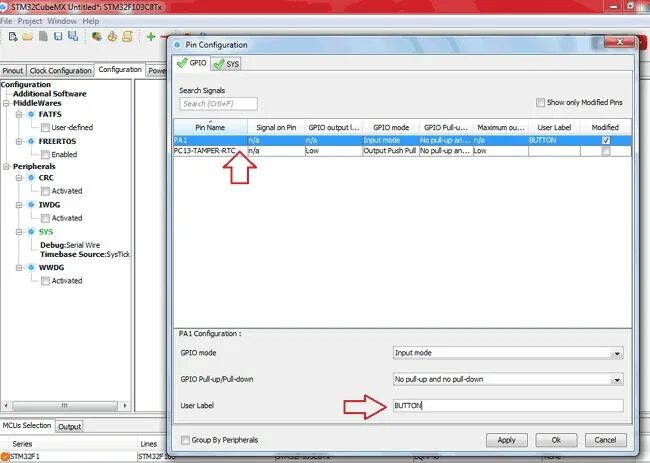Click the Pin Configuration dialog title icon
Image resolution: width=650 pixels, height=463 pixels.
pyautogui.click(x=177, y=45)
